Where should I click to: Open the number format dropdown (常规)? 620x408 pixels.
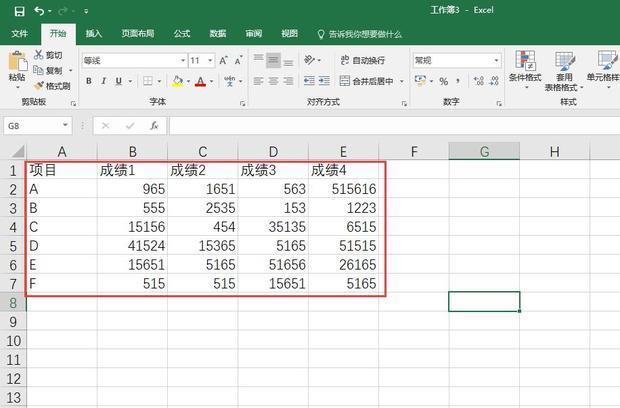pos(496,60)
